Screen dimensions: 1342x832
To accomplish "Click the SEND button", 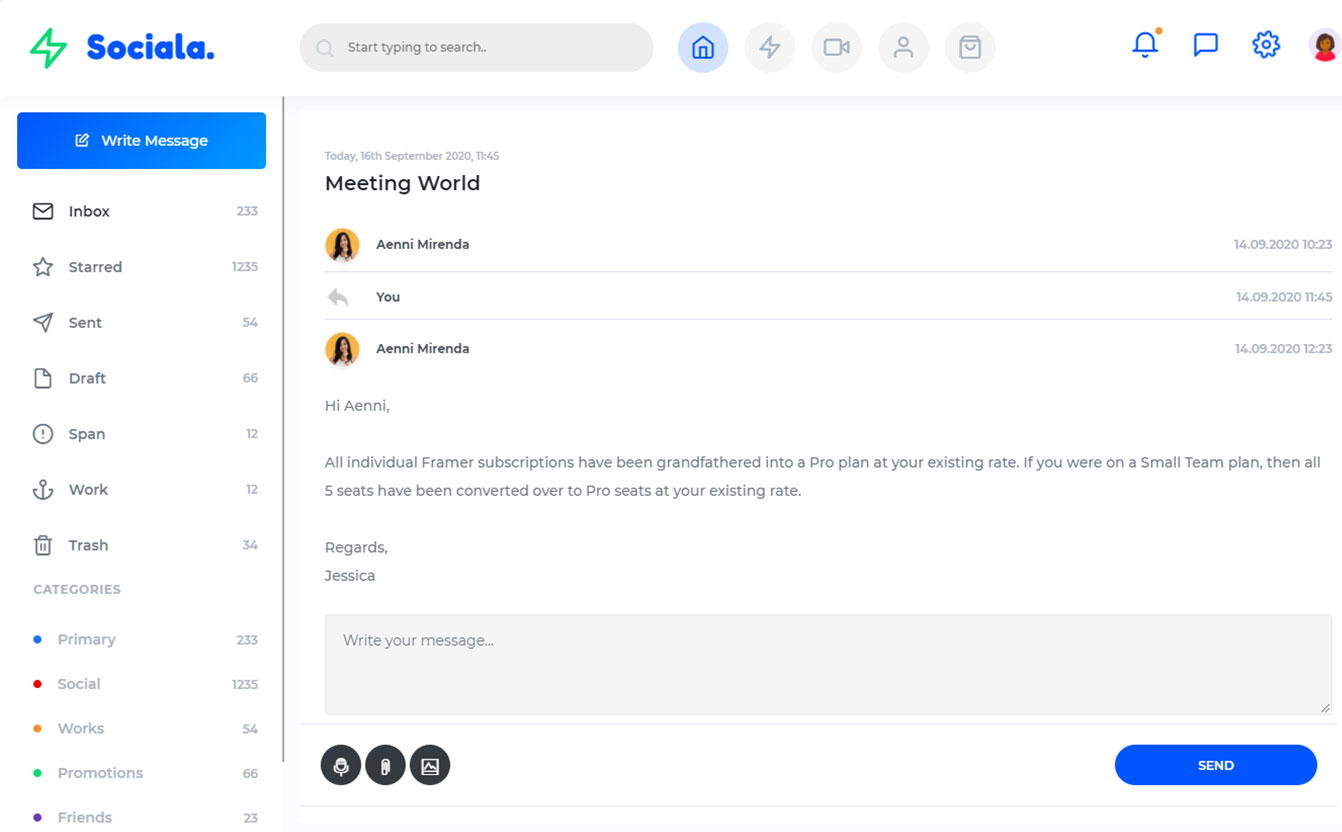I will [x=1215, y=765].
